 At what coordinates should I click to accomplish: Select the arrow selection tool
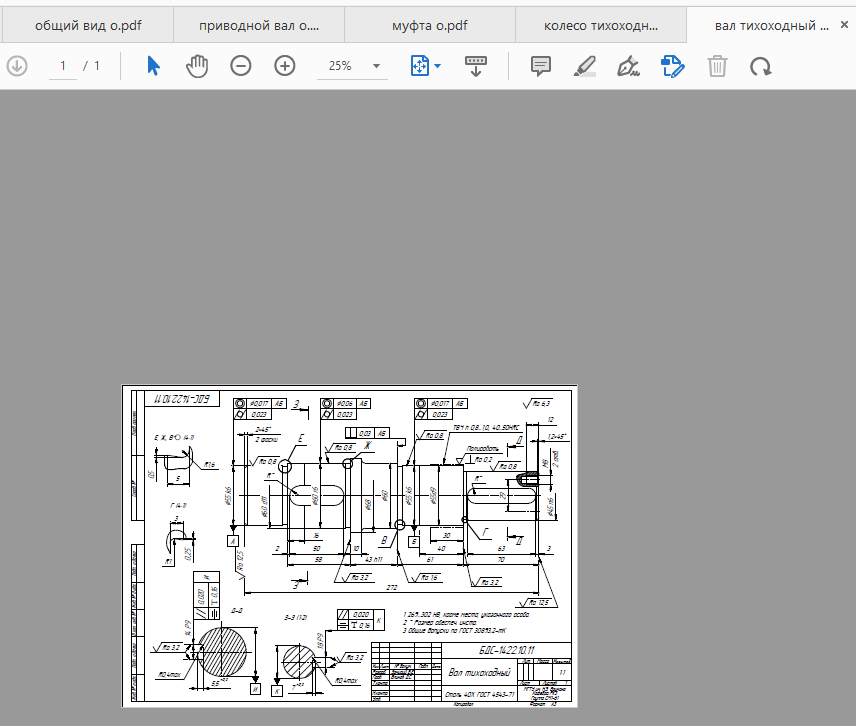coord(153,66)
